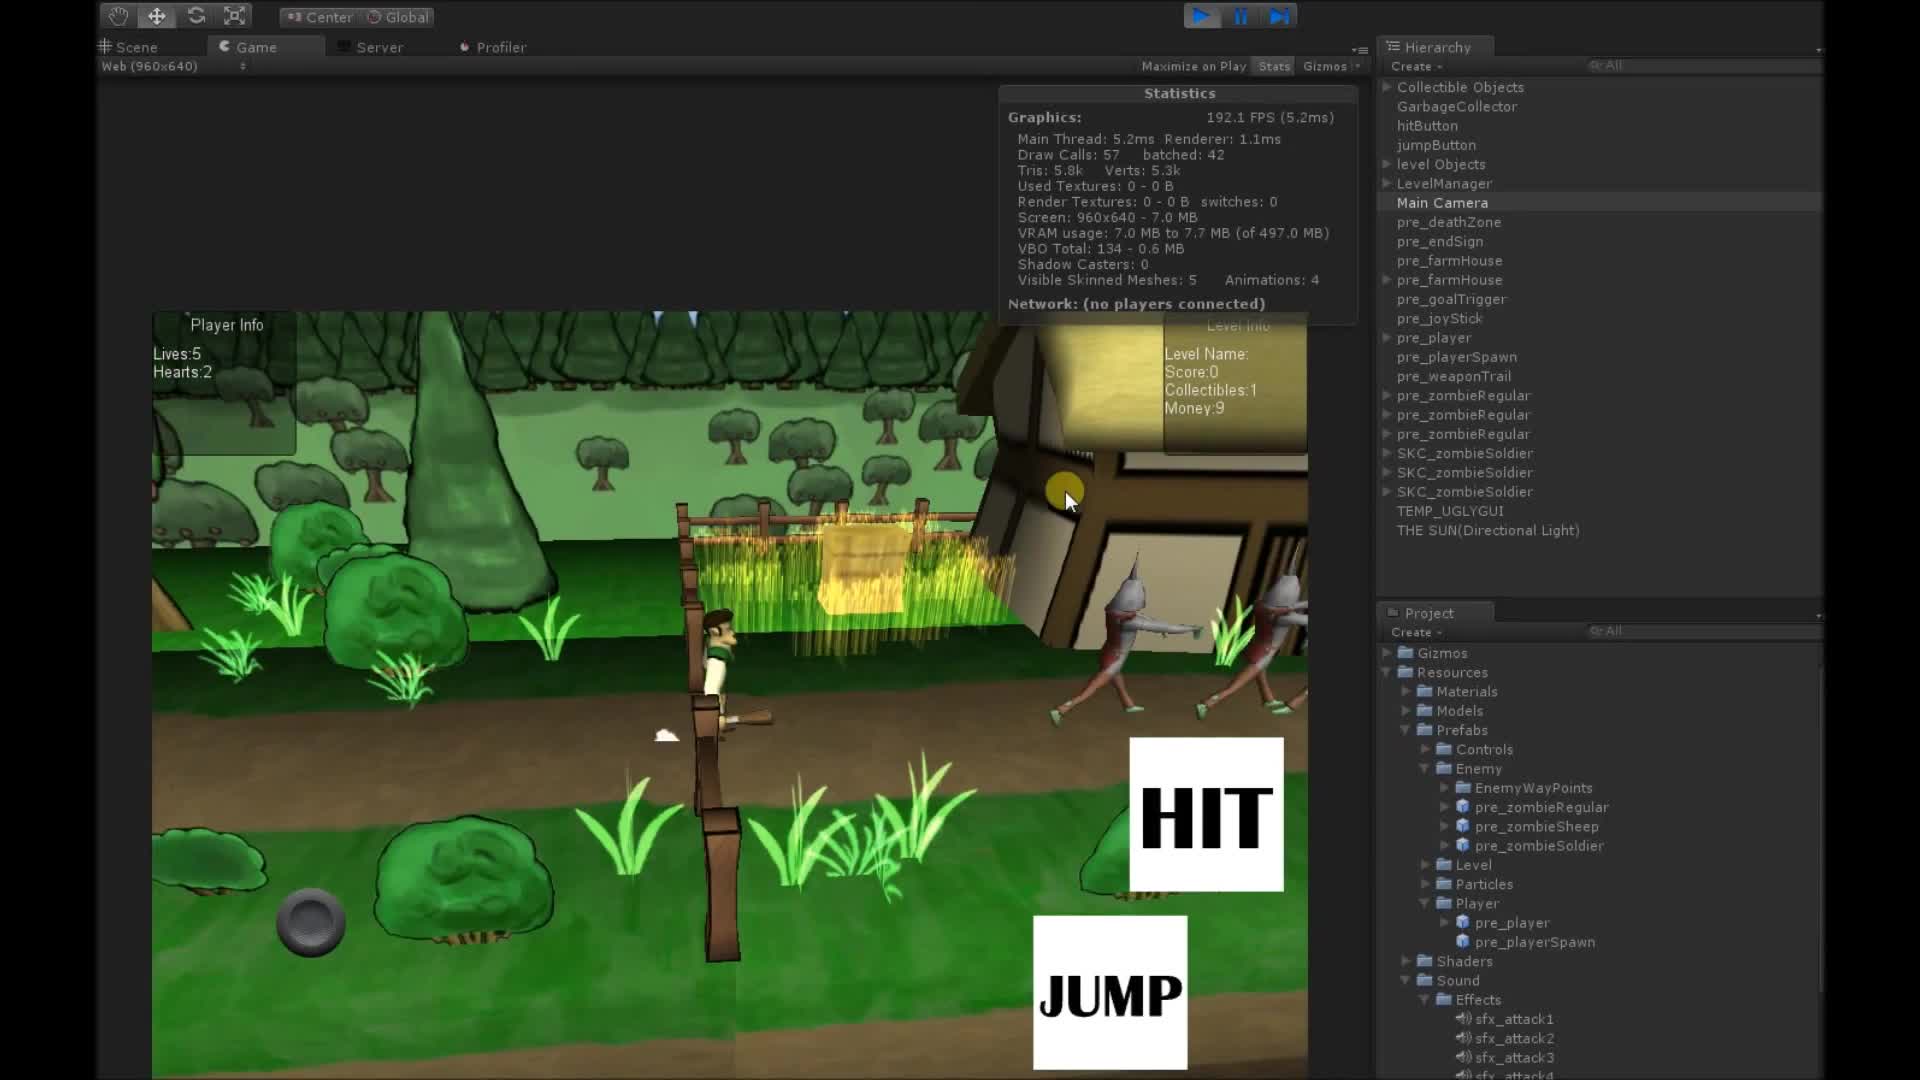The height and width of the screenshot is (1080, 1920).
Task: Select the Hand pan tool
Action: (x=117, y=16)
